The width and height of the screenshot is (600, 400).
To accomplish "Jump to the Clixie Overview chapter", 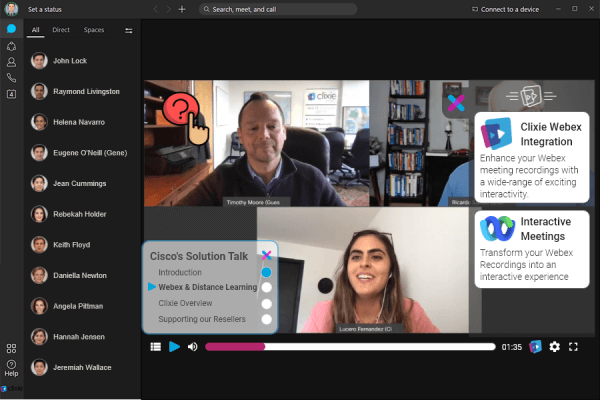I will click(185, 303).
